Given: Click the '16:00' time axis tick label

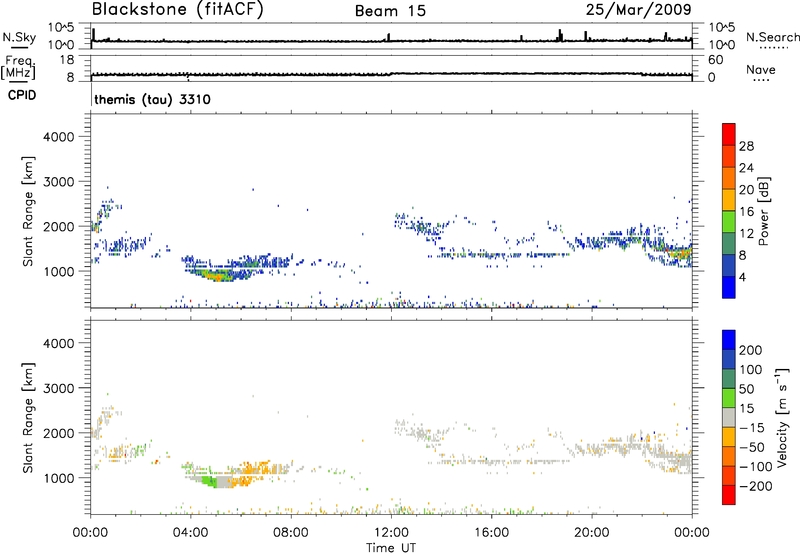Looking at the screenshot, I should pyautogui.click(x=491, y=533).
